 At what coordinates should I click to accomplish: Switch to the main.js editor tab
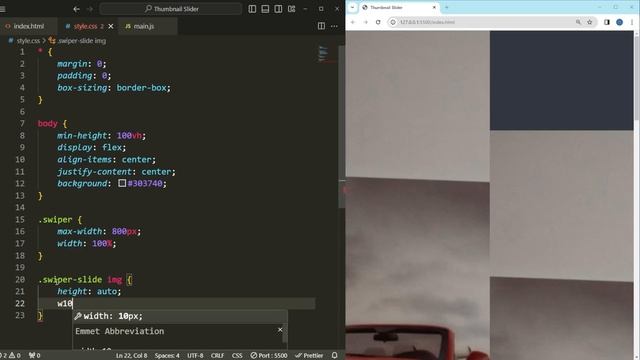[144, 26]
